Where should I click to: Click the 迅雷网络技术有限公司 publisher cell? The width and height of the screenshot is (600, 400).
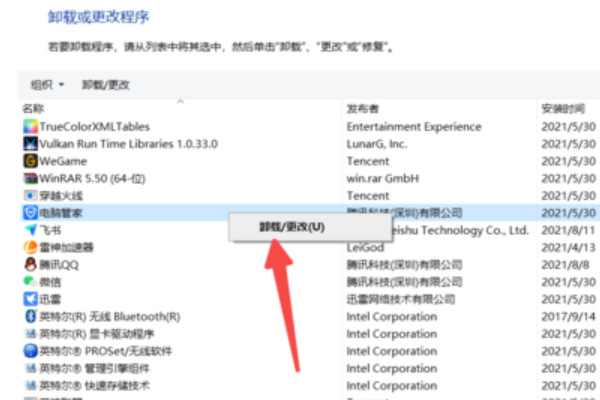(x=401, y=299)
